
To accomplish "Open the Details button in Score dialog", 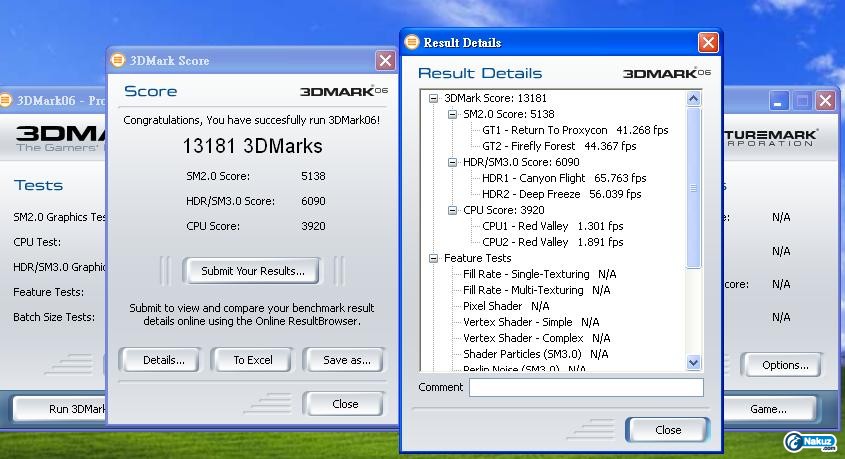I will coord(163,360).
